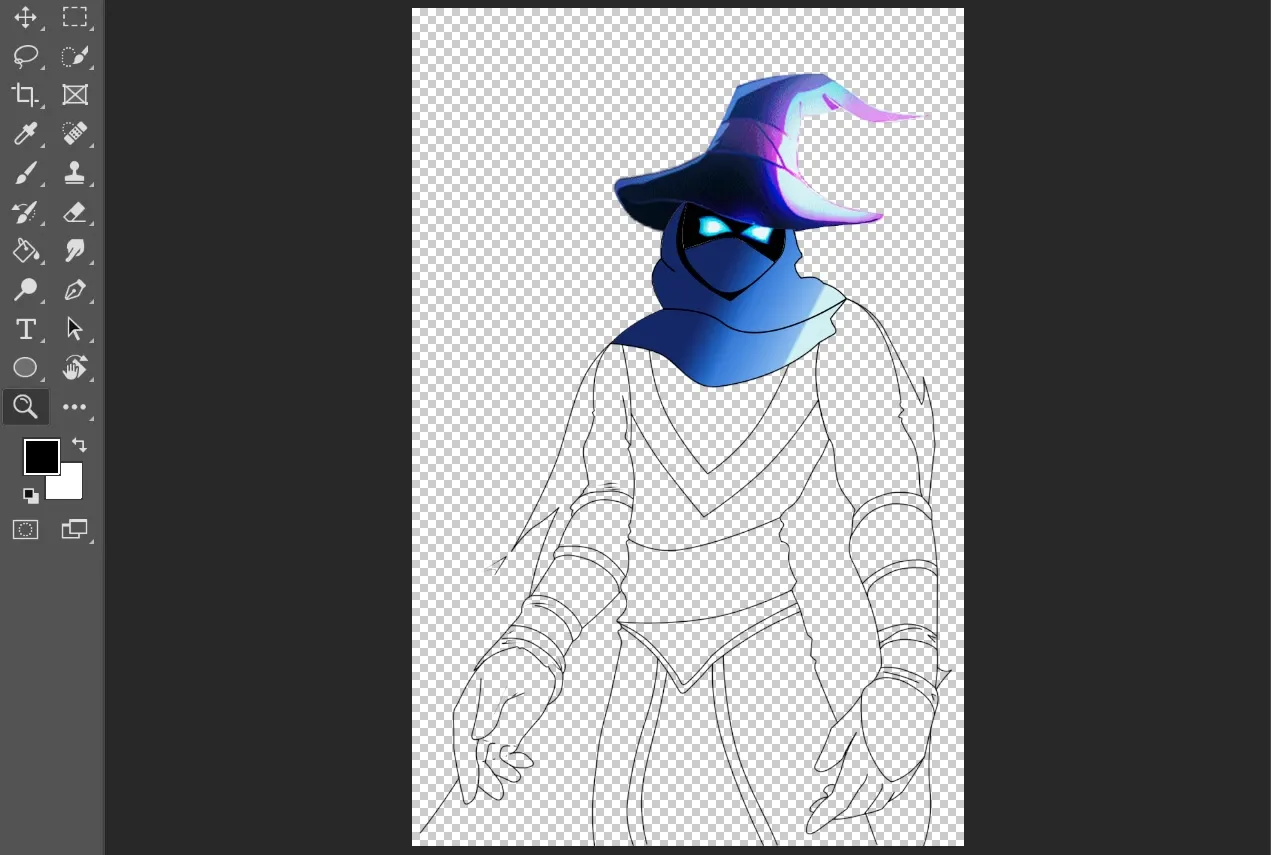Select the Frame tool
Image resolution: width=1271 pixels, height=855 pixels.
(75, 95)
